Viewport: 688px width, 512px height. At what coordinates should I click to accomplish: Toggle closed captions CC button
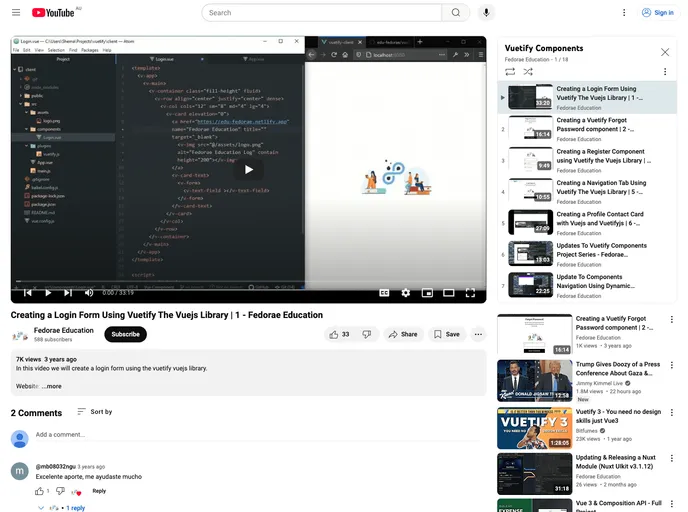384,293
